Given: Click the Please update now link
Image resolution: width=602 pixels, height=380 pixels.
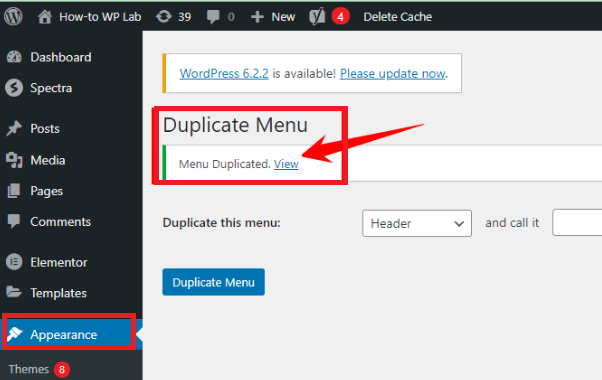Looking at the screenshot, I should 393,73.
